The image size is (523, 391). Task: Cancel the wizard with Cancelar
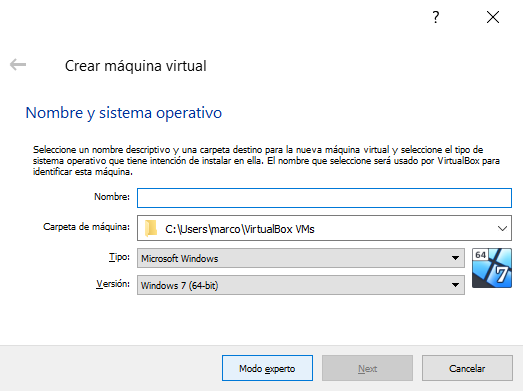point(467,368)
